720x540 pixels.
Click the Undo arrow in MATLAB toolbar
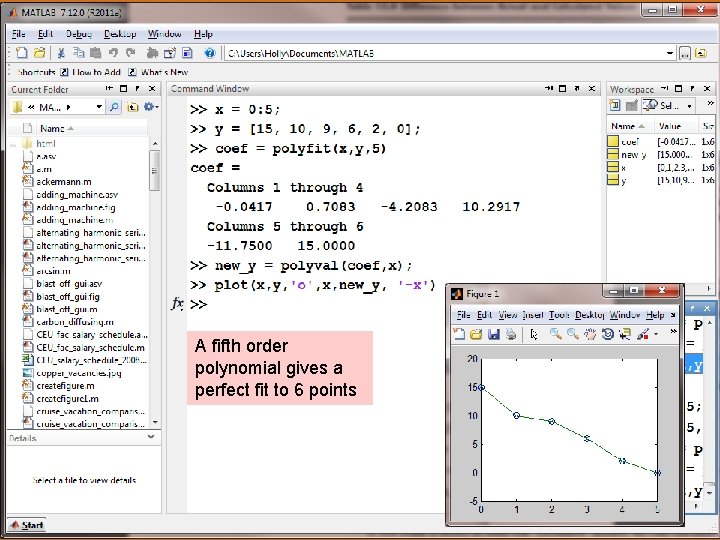(x=113, y=53)
